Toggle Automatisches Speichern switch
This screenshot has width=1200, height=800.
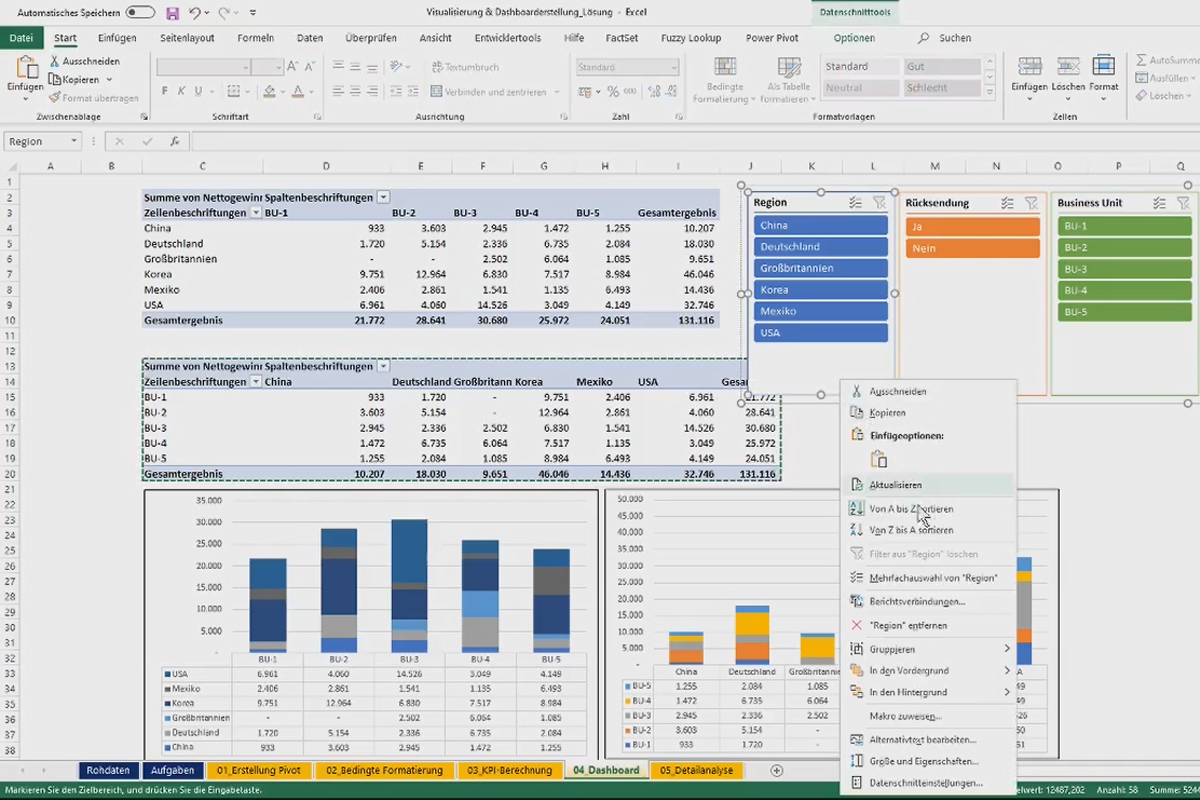coord(140,13)
